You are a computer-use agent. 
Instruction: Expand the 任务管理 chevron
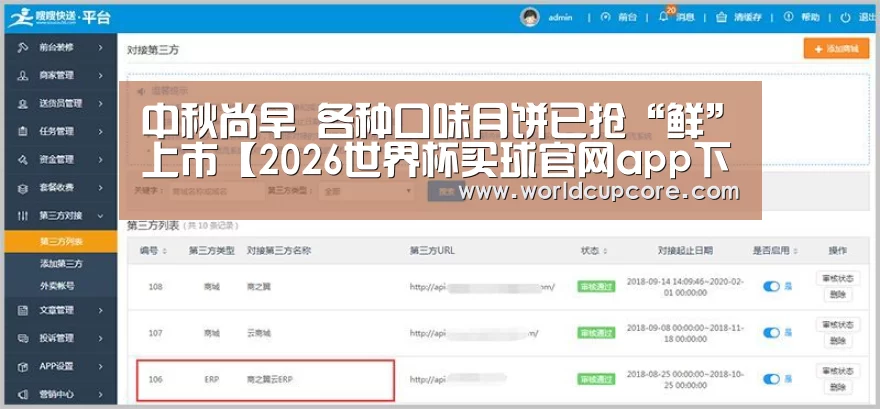(100, 132)
